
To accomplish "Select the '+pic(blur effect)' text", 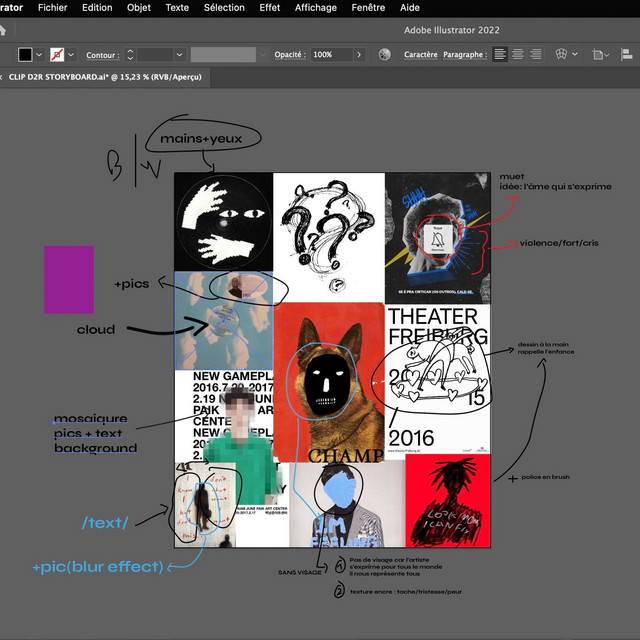I will (x=98, y=567).
